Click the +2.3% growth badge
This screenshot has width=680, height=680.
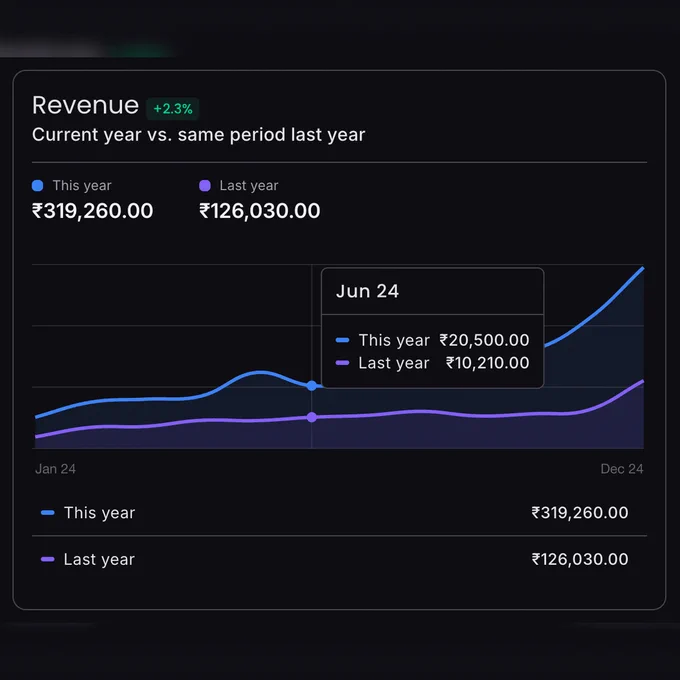coord(173,108)
